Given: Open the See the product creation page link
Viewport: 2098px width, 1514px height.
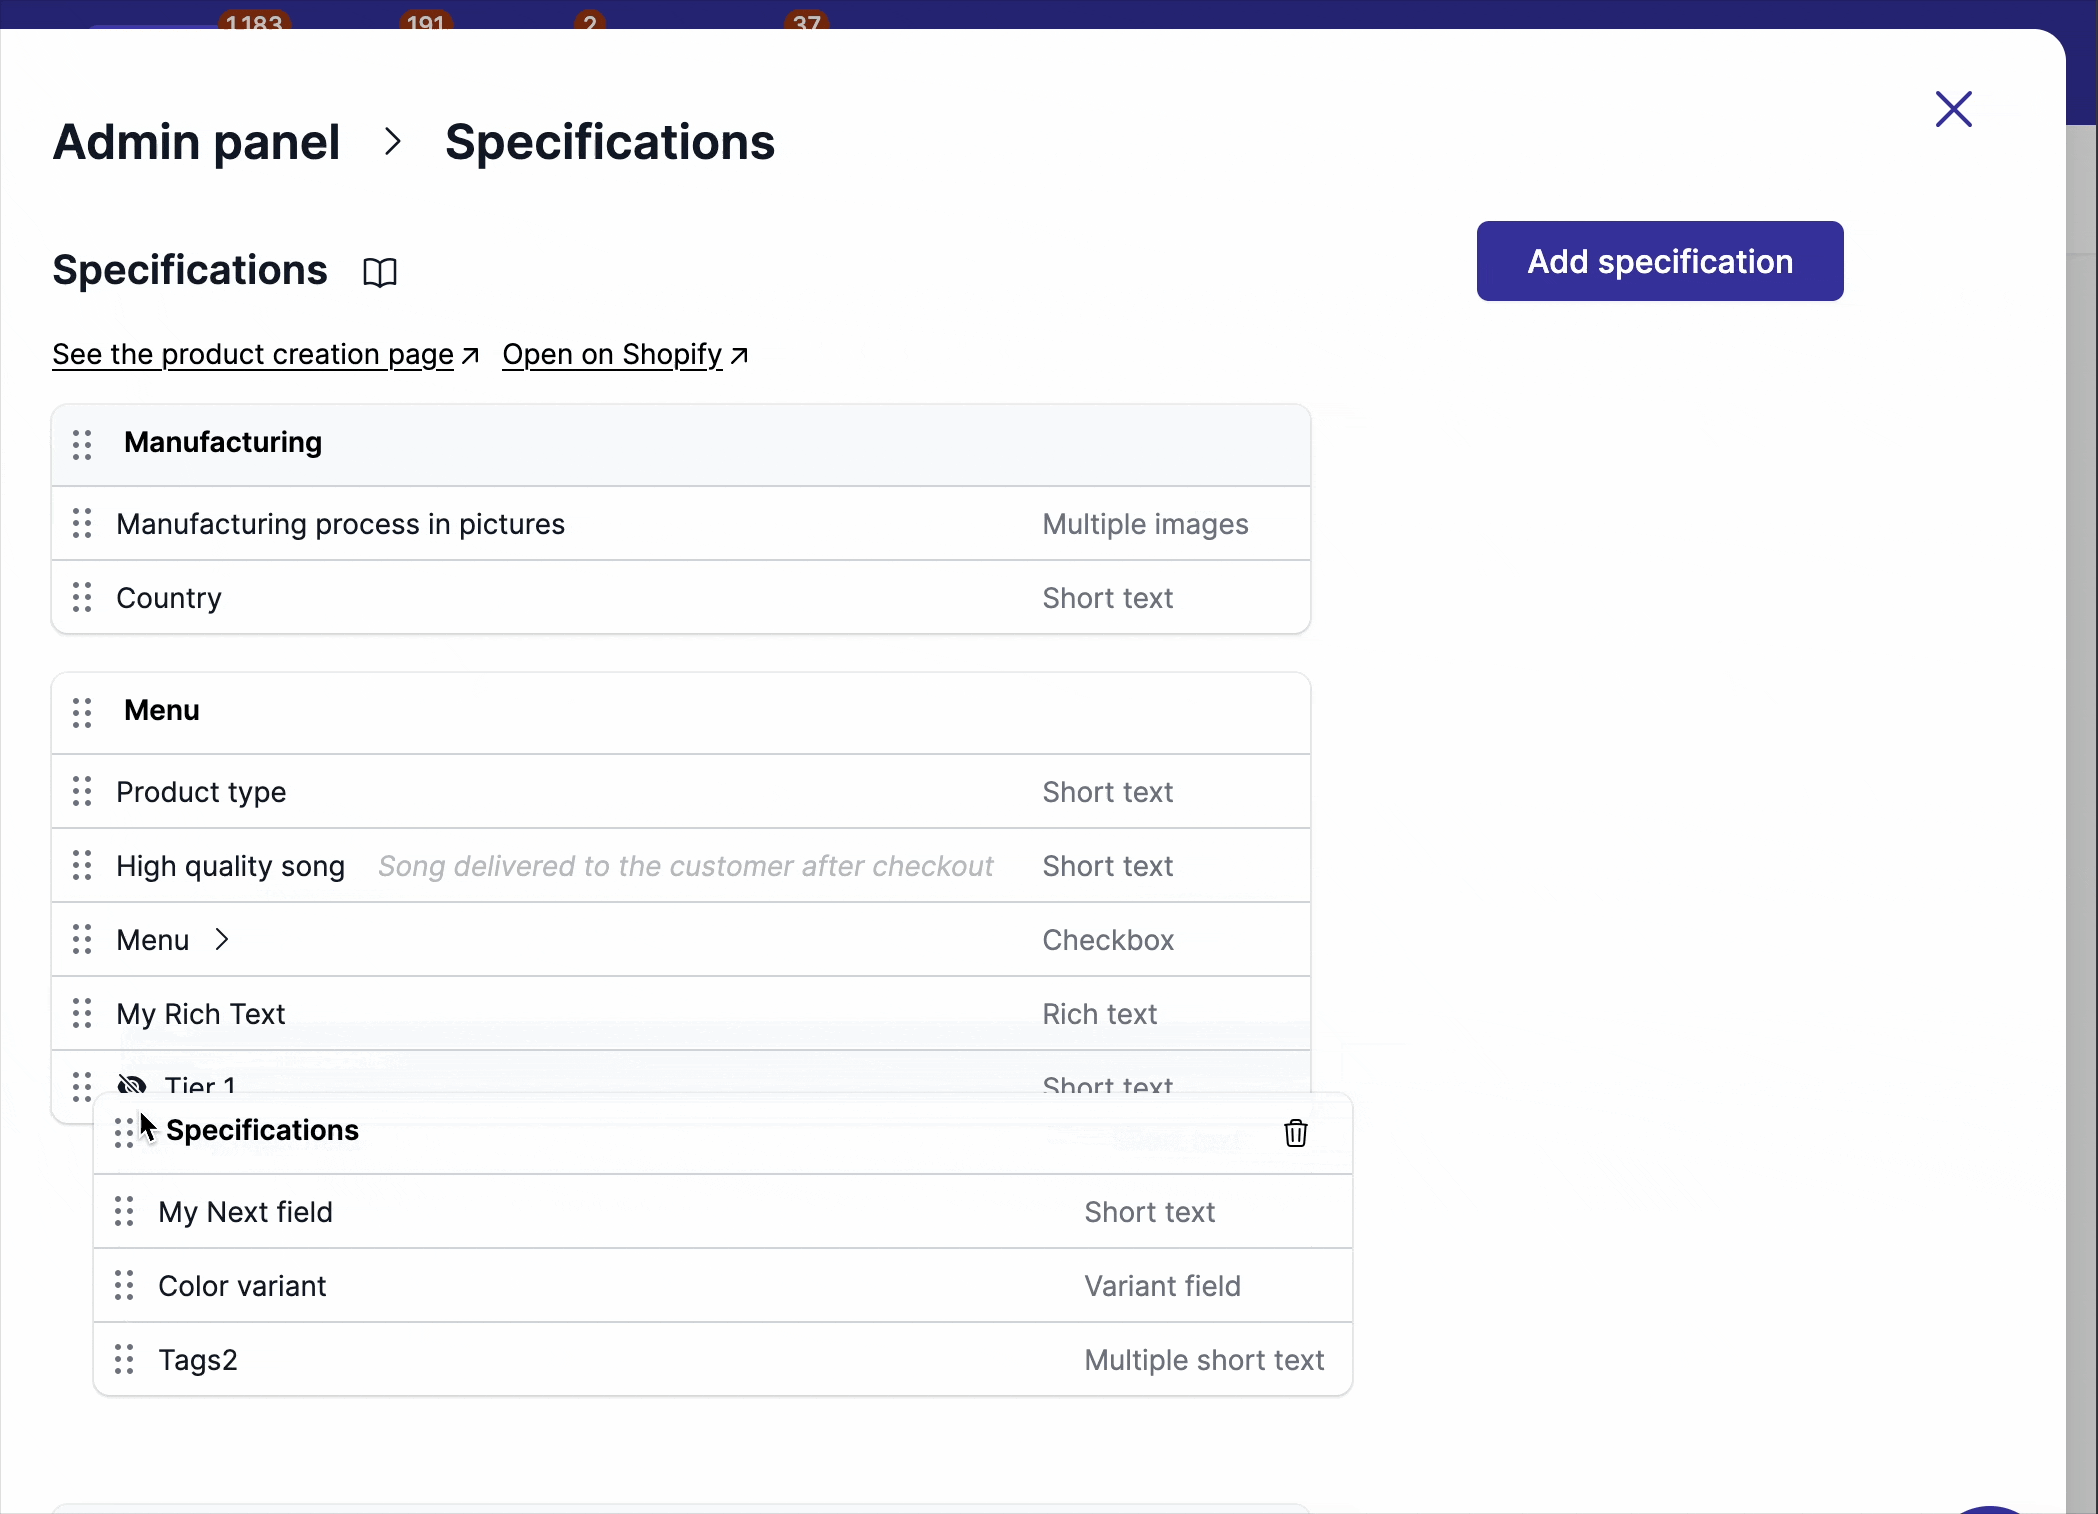Looking at the screenshot, I should pos(253,355).
